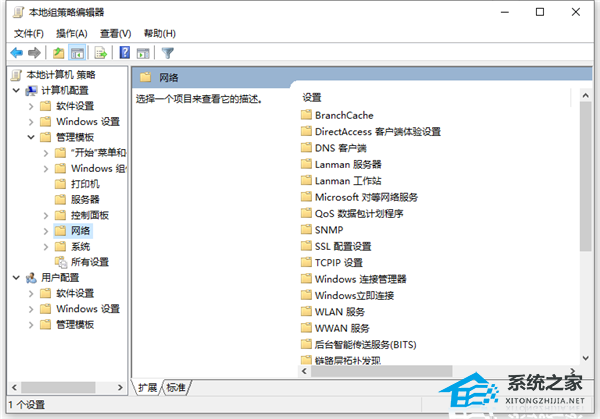The height and width of the screenshot is (419, 600).
Task: Click the Lanman 服务器 folder icon
Action: (306, 164)
